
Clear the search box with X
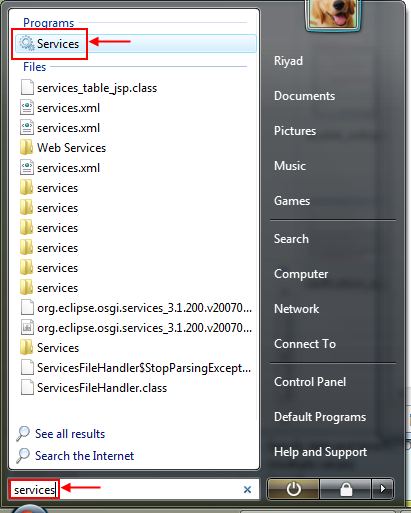coord(247,489)
